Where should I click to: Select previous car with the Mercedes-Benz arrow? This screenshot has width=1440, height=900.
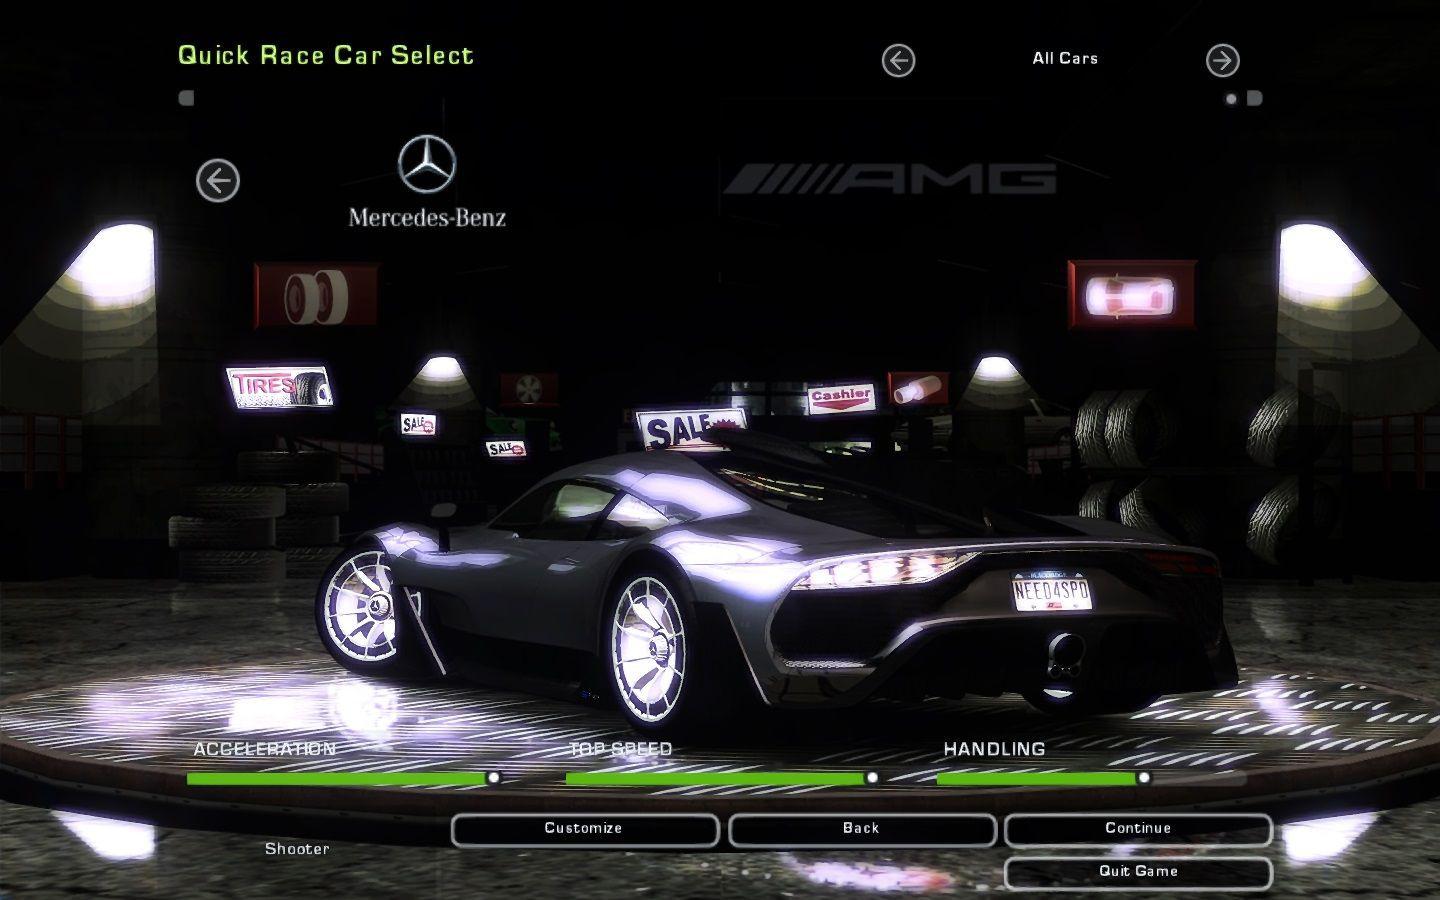pos(218,181)
